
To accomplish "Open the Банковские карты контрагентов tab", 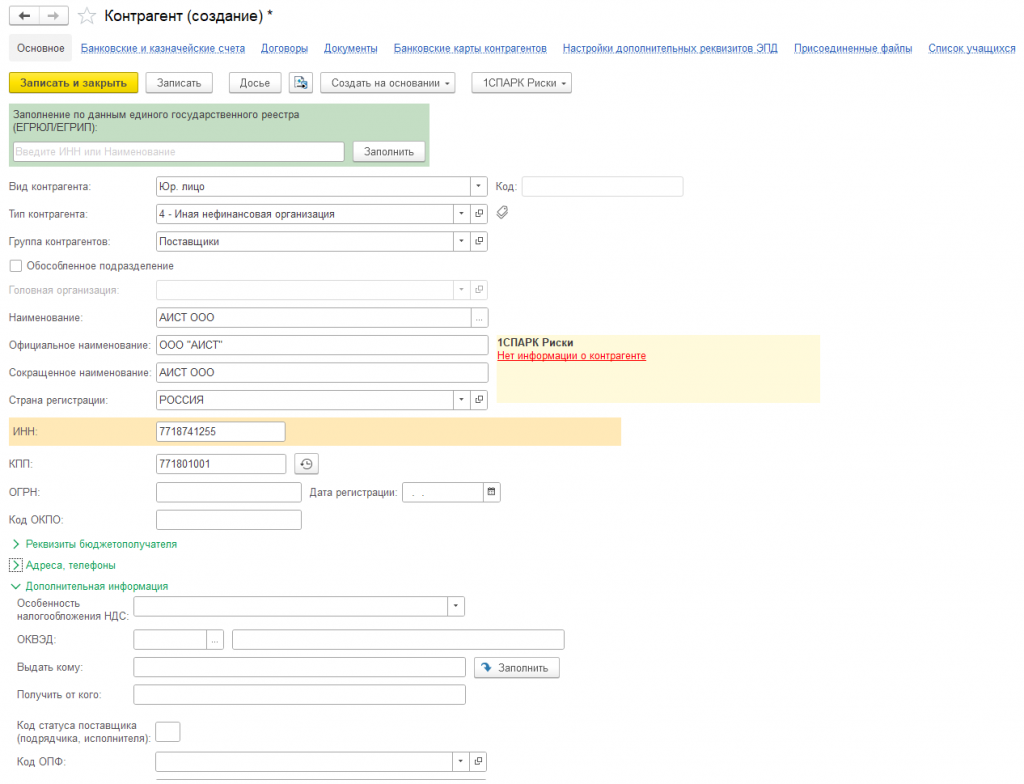I will [x=470, y=48].
